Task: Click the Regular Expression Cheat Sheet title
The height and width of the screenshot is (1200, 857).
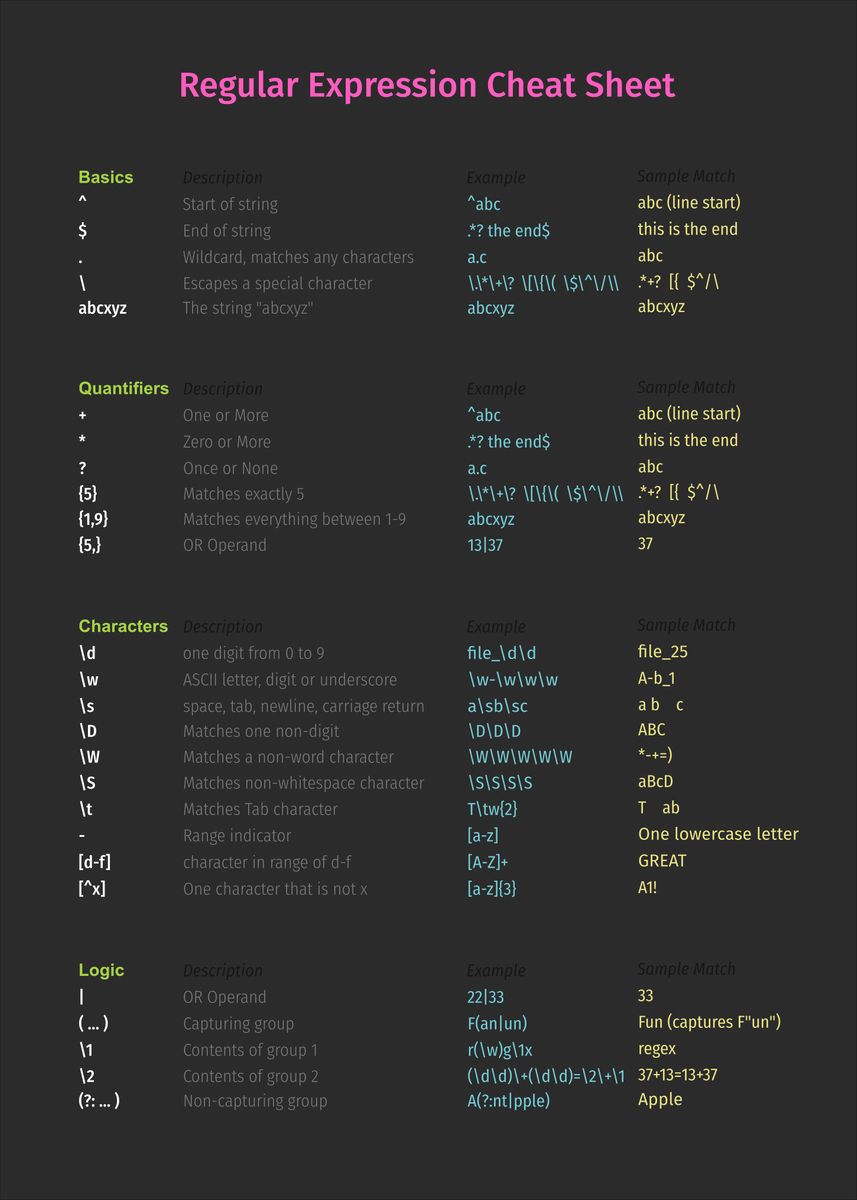Action: point(427,85)
